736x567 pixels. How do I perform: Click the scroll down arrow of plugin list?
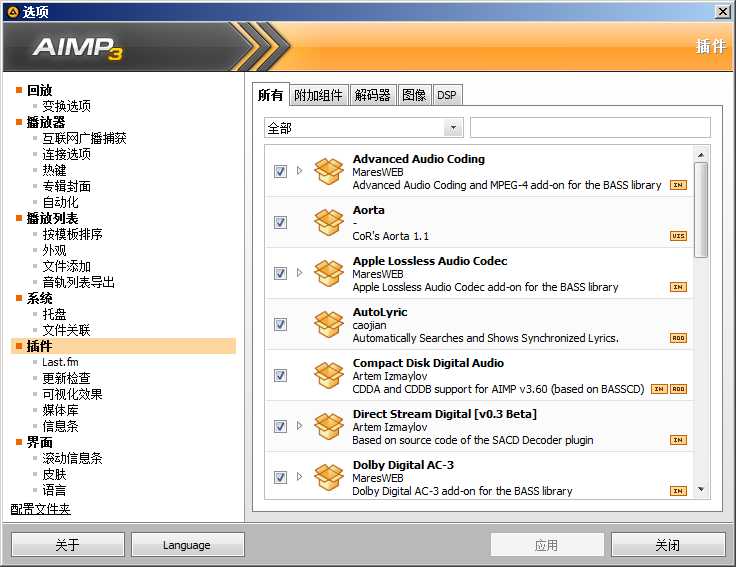coord(701,490)
